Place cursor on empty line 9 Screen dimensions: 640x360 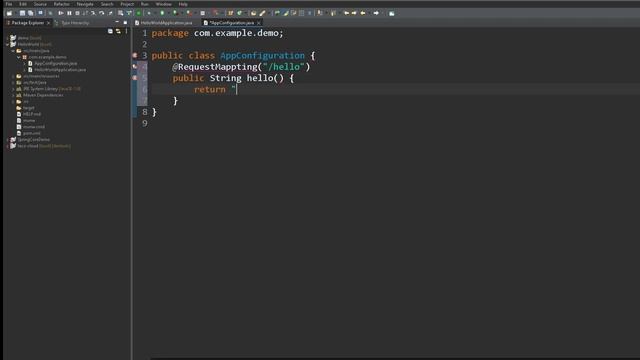(394, 123)
